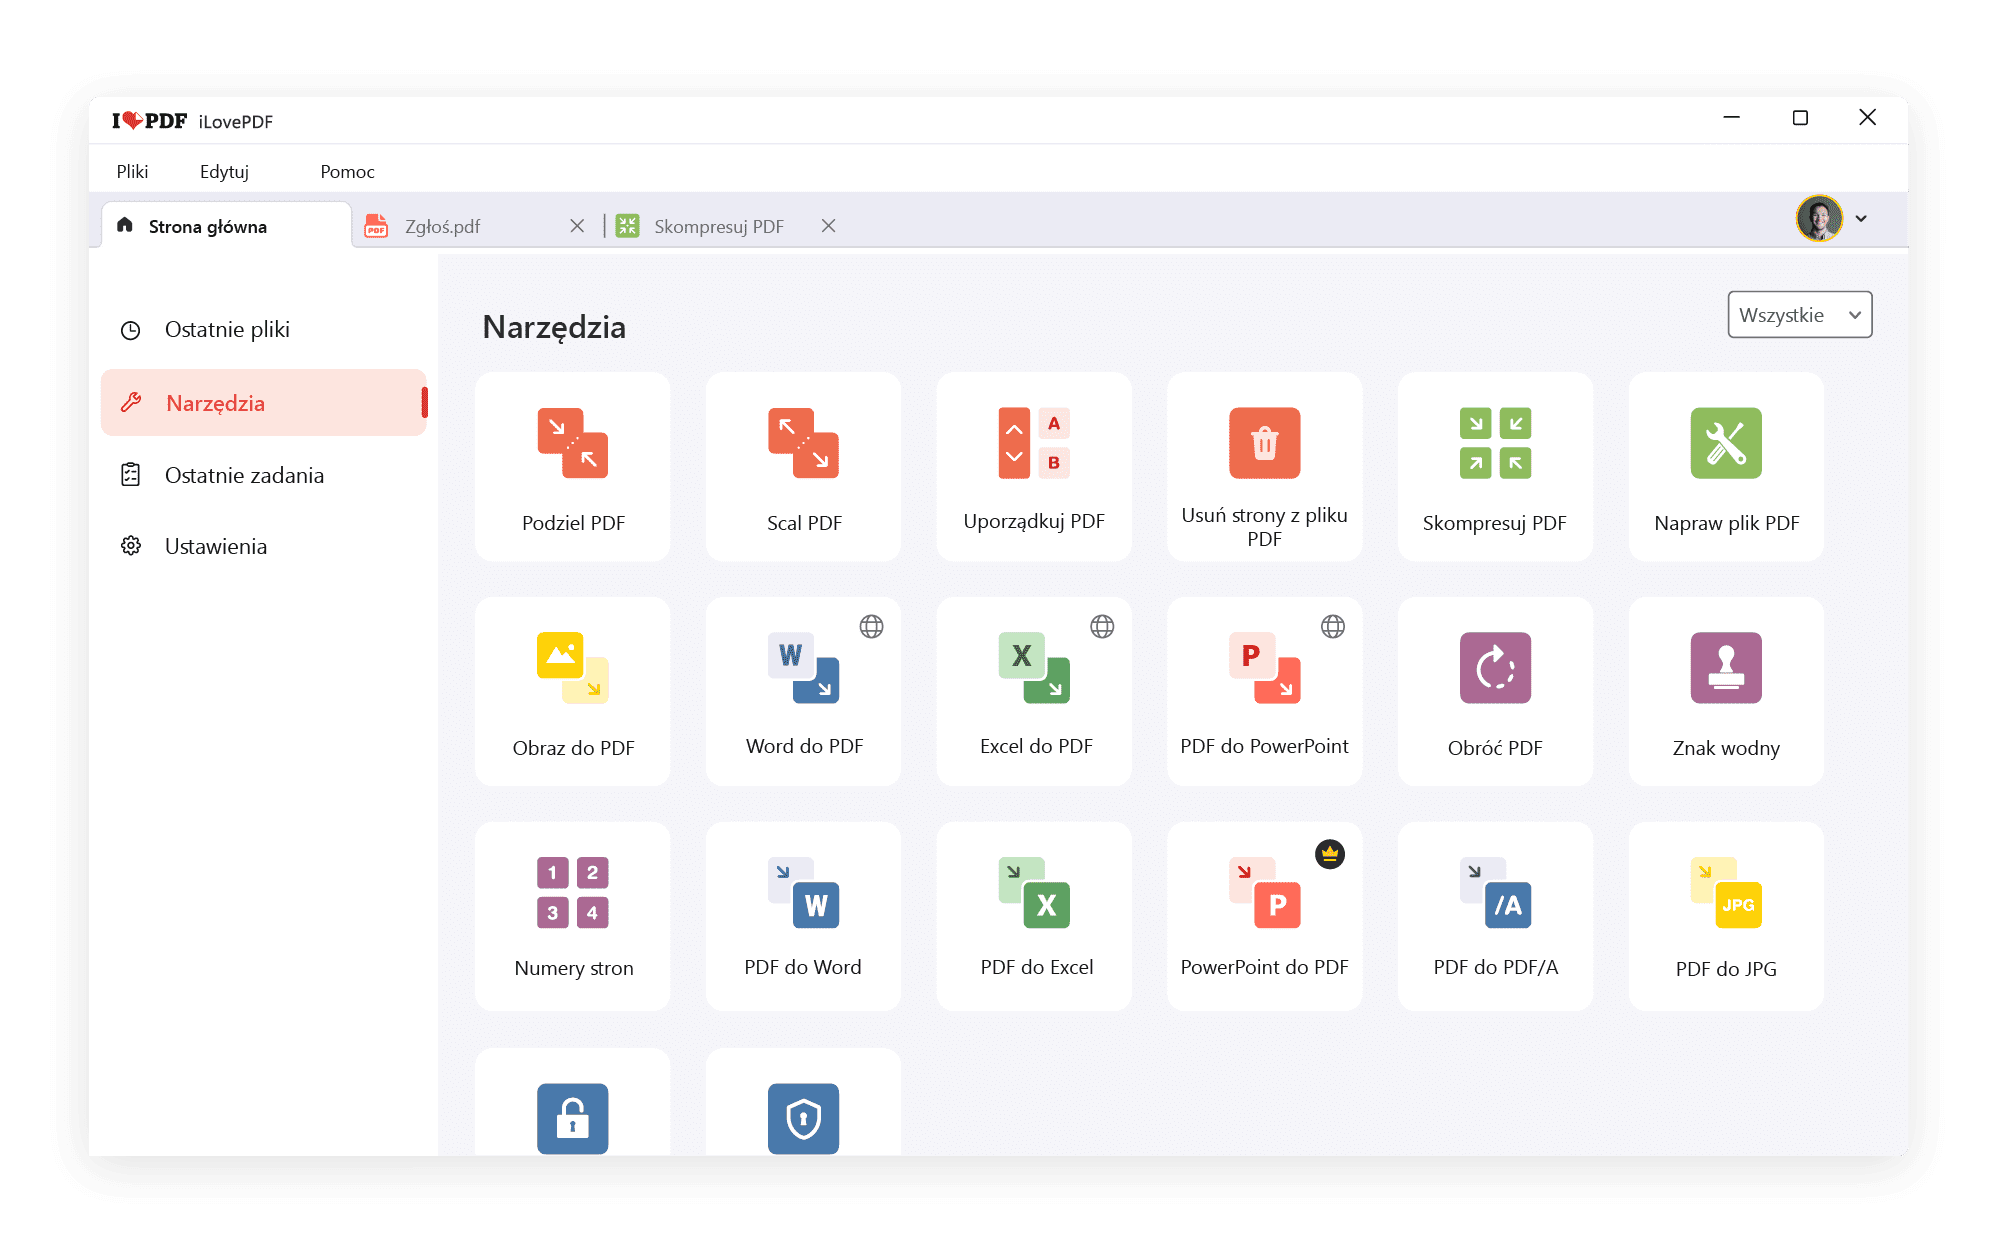
Task: Open the Podziel PDF tool
Action: coord(573,467)
